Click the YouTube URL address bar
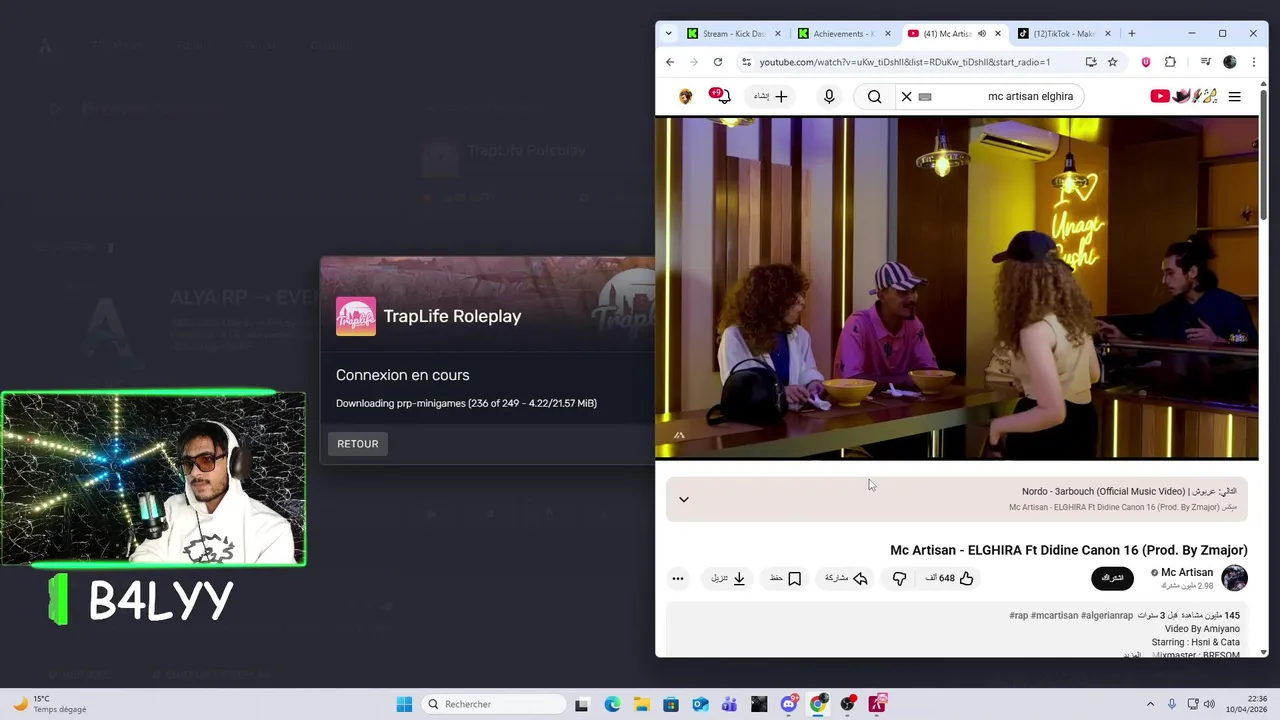The height and width of the screenshot is (720, 1280). tap(904, 62)
